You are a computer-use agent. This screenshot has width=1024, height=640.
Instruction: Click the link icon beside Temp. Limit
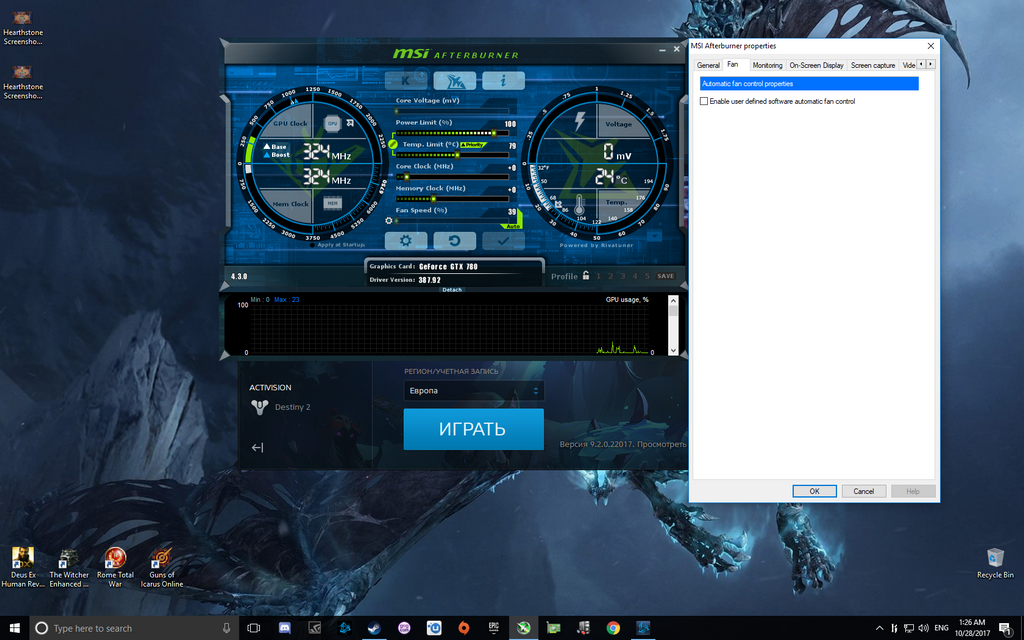(392, 144)
